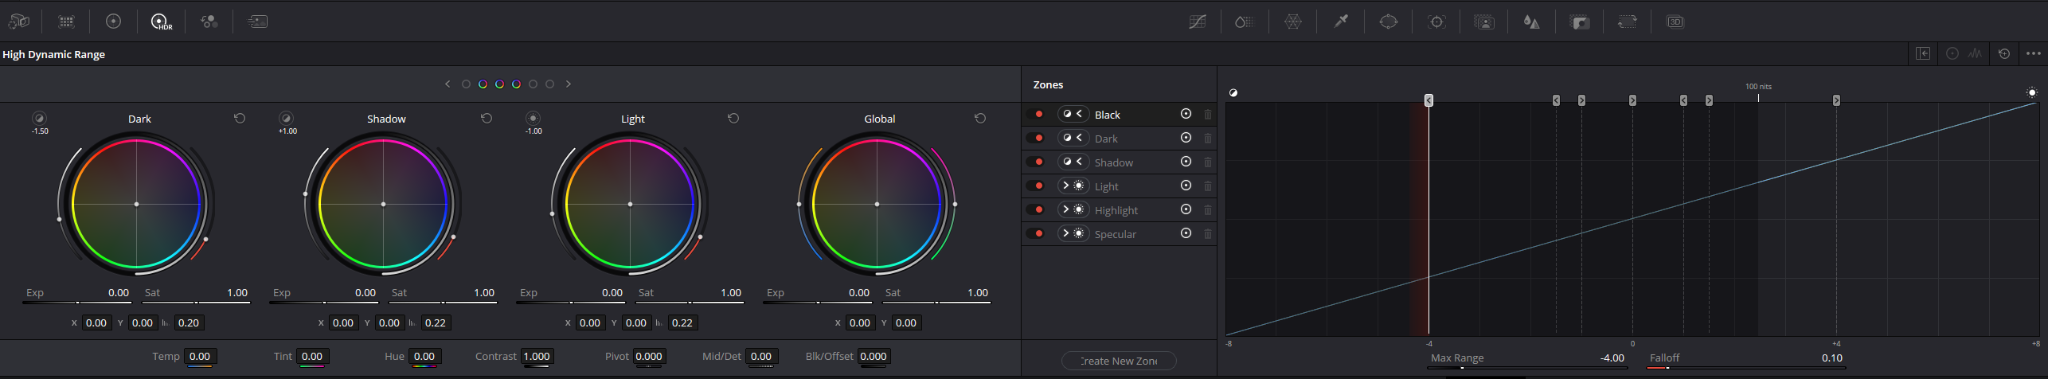Select the Qualifier eyedropper palette
Viewport: 2048px width, 379px height.
(1341, 21)
